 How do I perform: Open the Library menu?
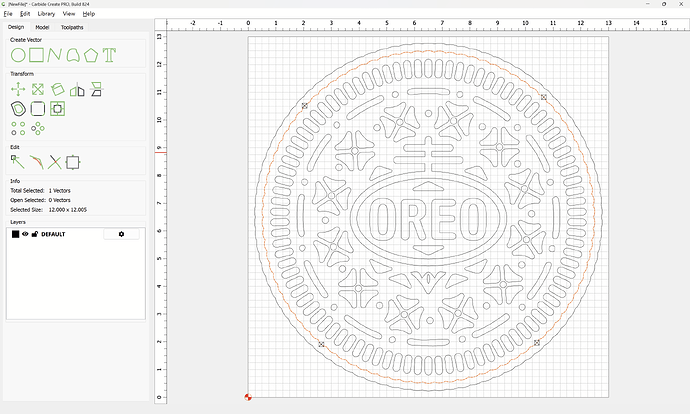pos(46,14)
